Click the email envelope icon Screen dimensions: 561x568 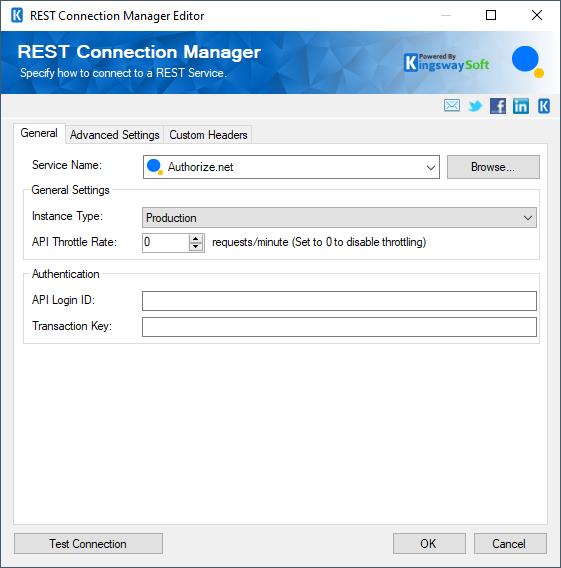click(x=452, y=106)
